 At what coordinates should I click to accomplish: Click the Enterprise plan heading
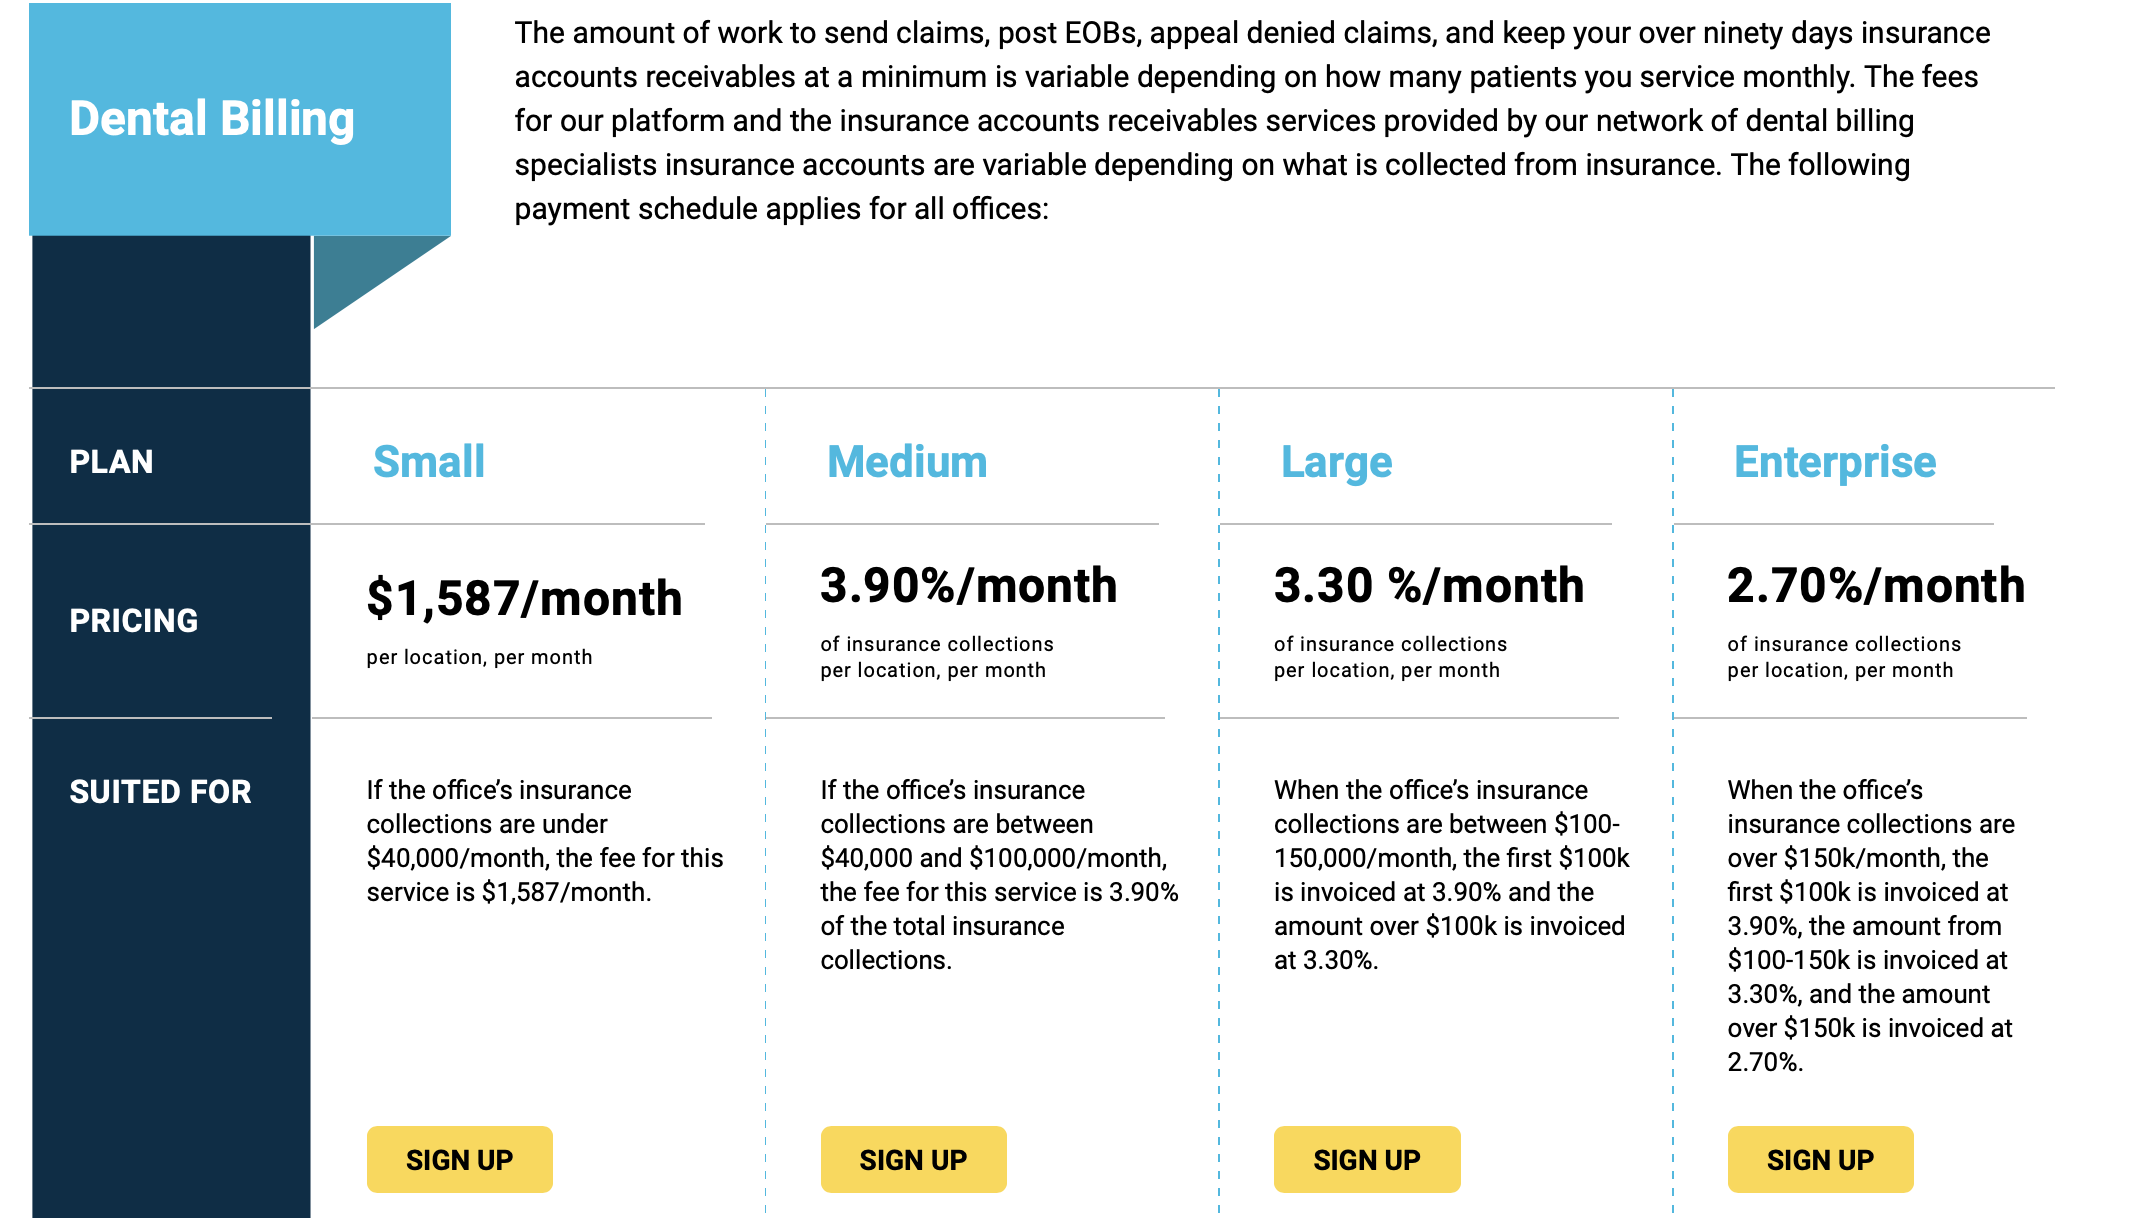click(x=1835, y=462)
